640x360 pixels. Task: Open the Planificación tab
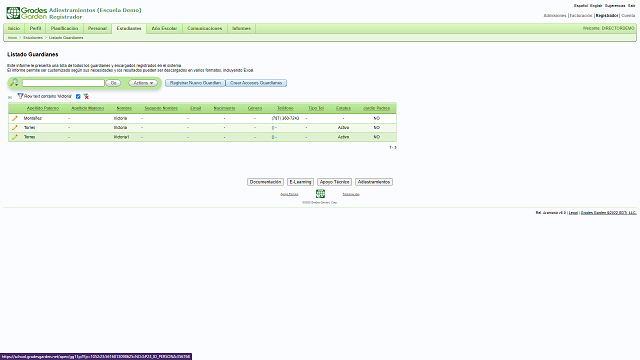[64, 28]
